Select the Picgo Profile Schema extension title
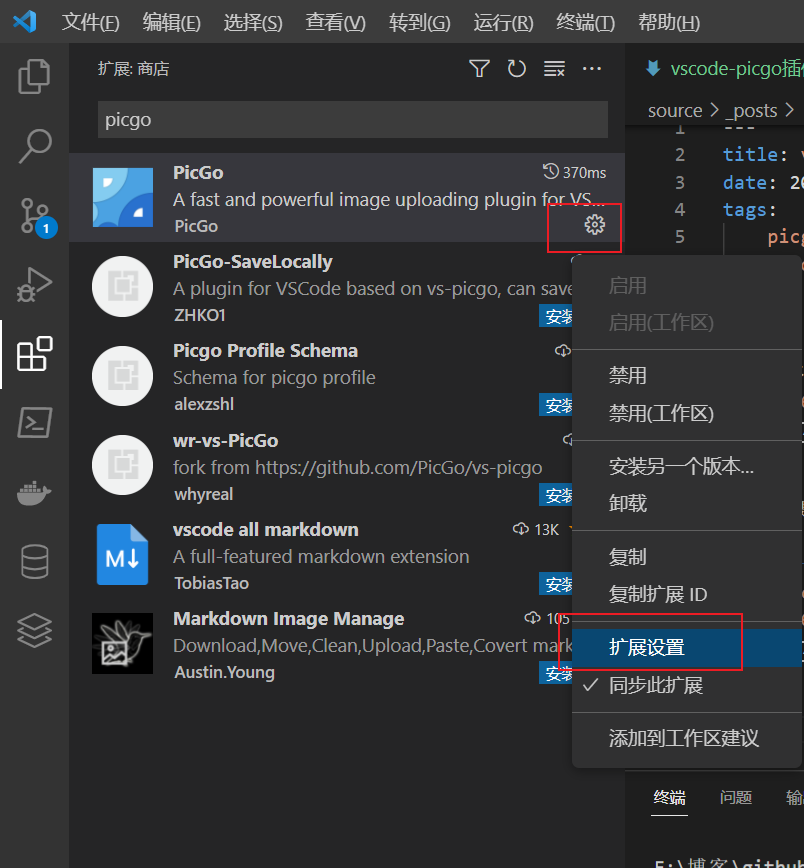This screenshot has height=868, width=804. pos(265,351)
